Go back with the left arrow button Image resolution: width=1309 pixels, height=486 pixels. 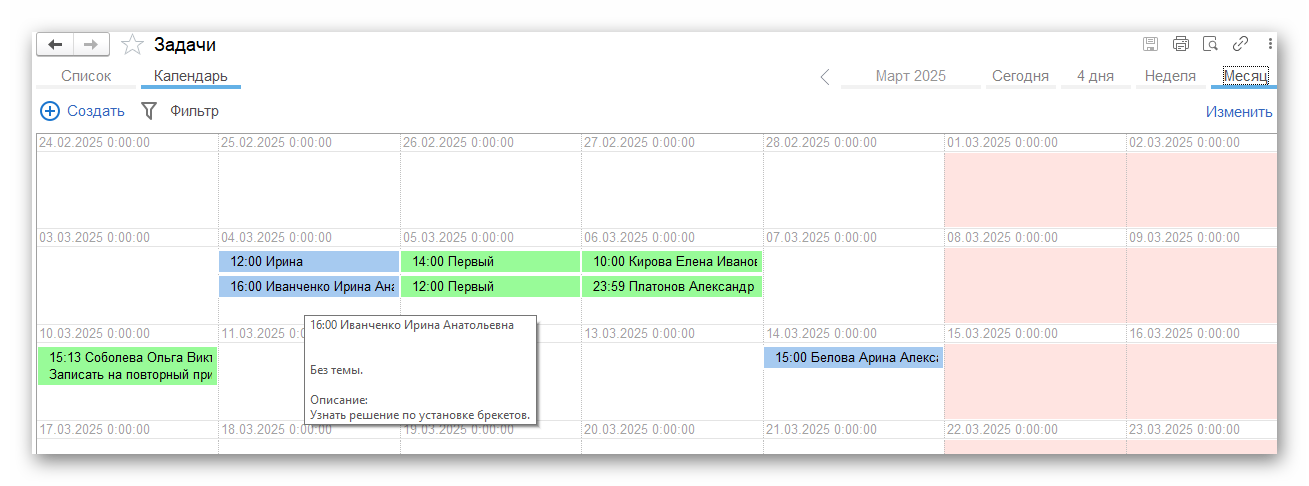coord(55,44)
